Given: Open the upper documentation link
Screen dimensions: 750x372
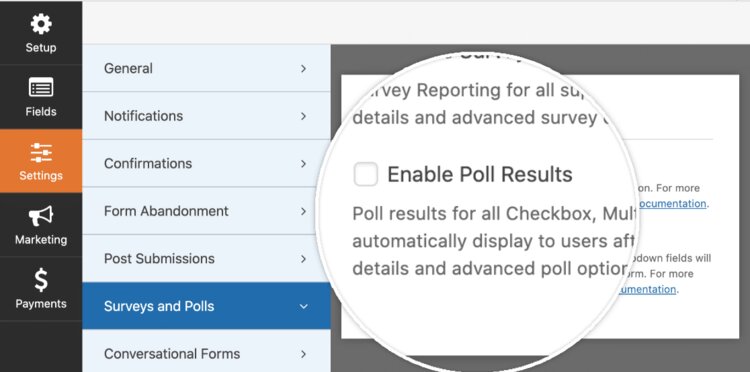Looking at the screenshot, I should point(672,204).
